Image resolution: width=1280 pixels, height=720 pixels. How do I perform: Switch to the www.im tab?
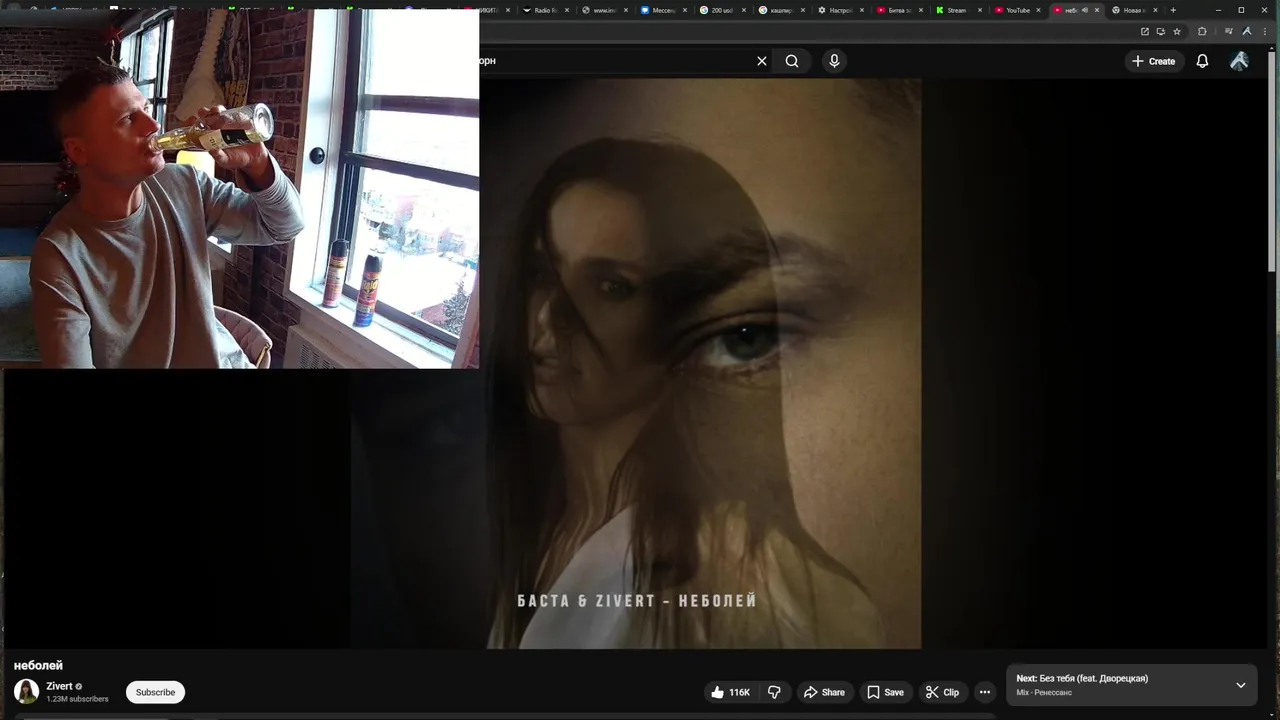(604, 10)
